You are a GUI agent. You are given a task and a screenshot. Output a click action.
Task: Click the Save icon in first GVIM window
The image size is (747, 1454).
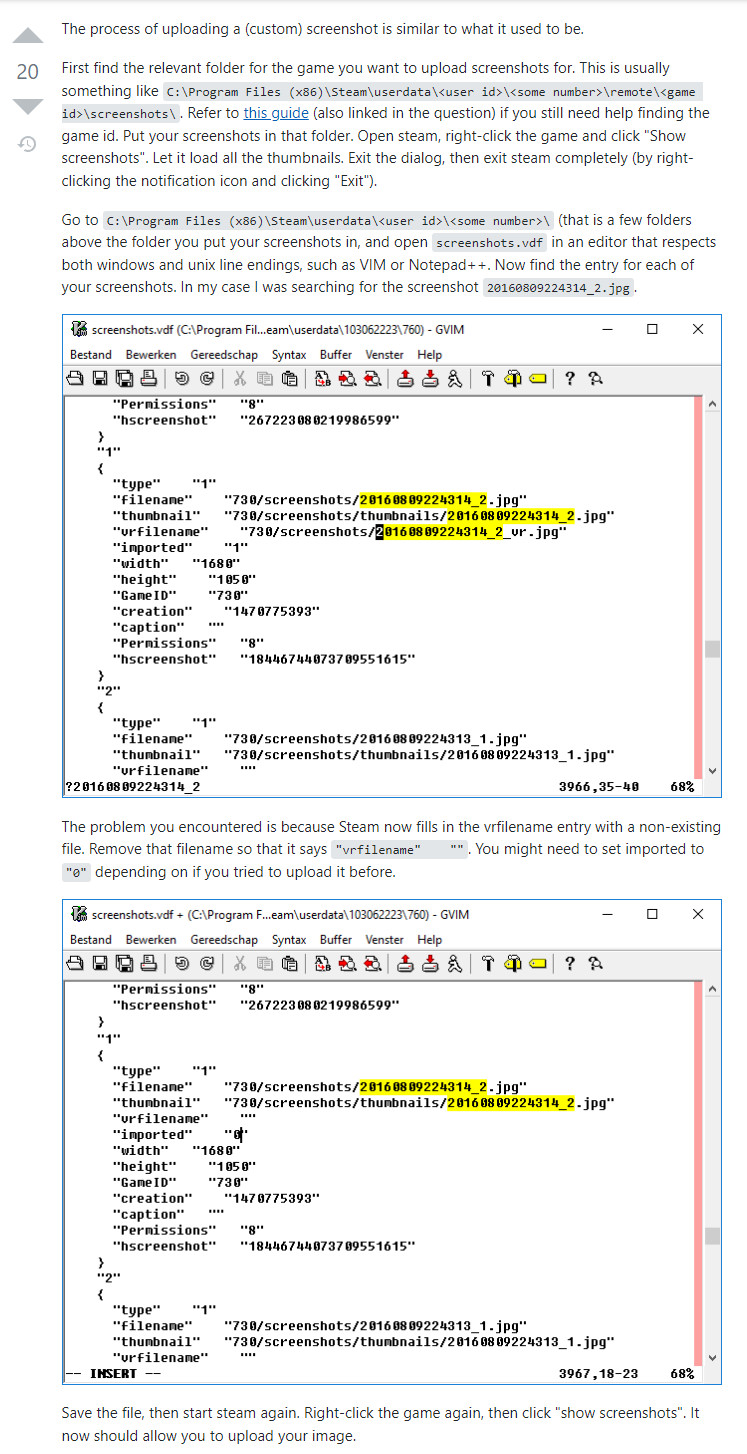(100, 378)
